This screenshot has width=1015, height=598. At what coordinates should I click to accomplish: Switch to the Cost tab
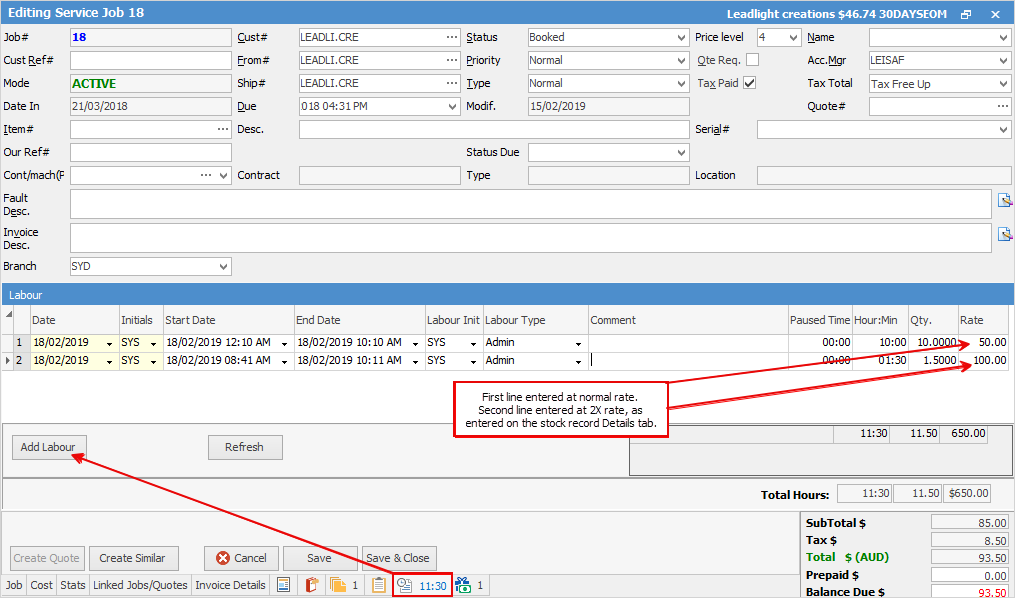pos(41,586)
